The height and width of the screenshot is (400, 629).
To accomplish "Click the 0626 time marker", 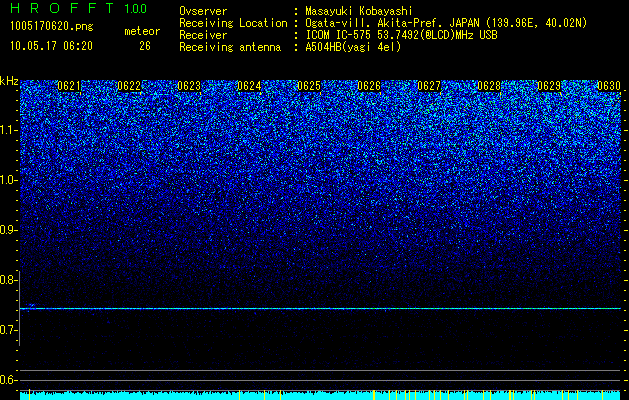I will tap(369, 86).
